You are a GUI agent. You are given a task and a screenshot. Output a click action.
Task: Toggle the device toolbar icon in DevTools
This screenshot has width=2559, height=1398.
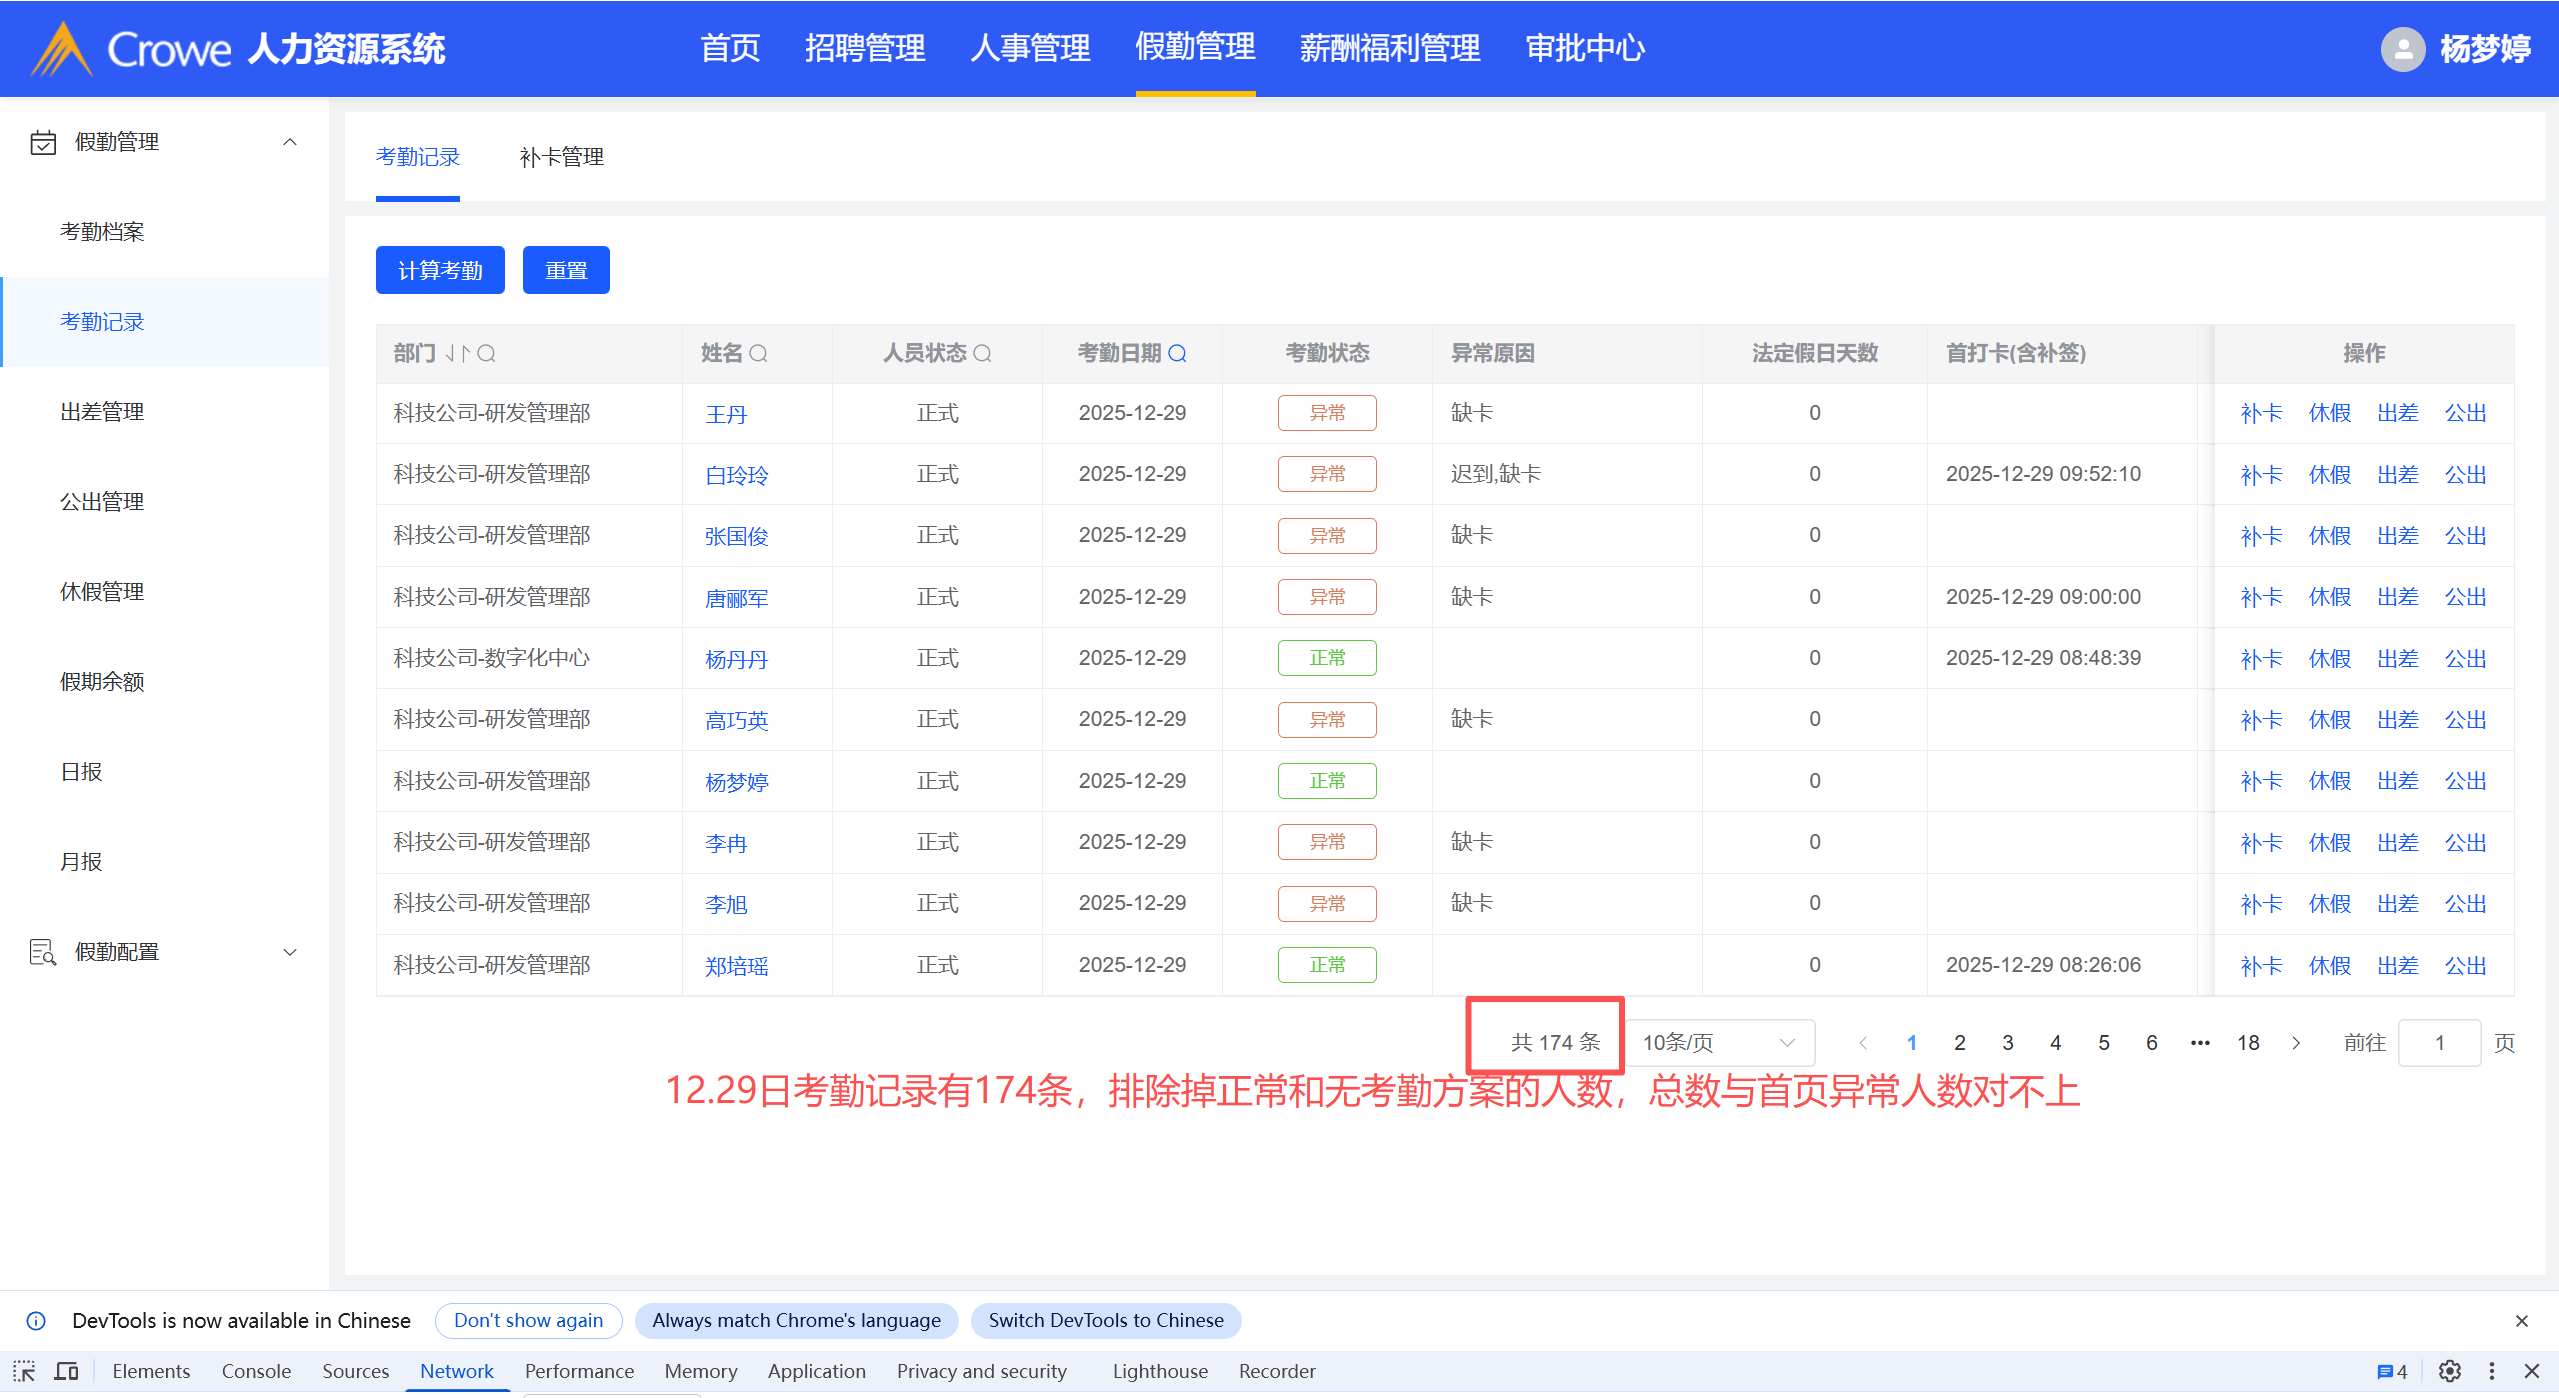pyautogui.click(x=66, y=1371)
